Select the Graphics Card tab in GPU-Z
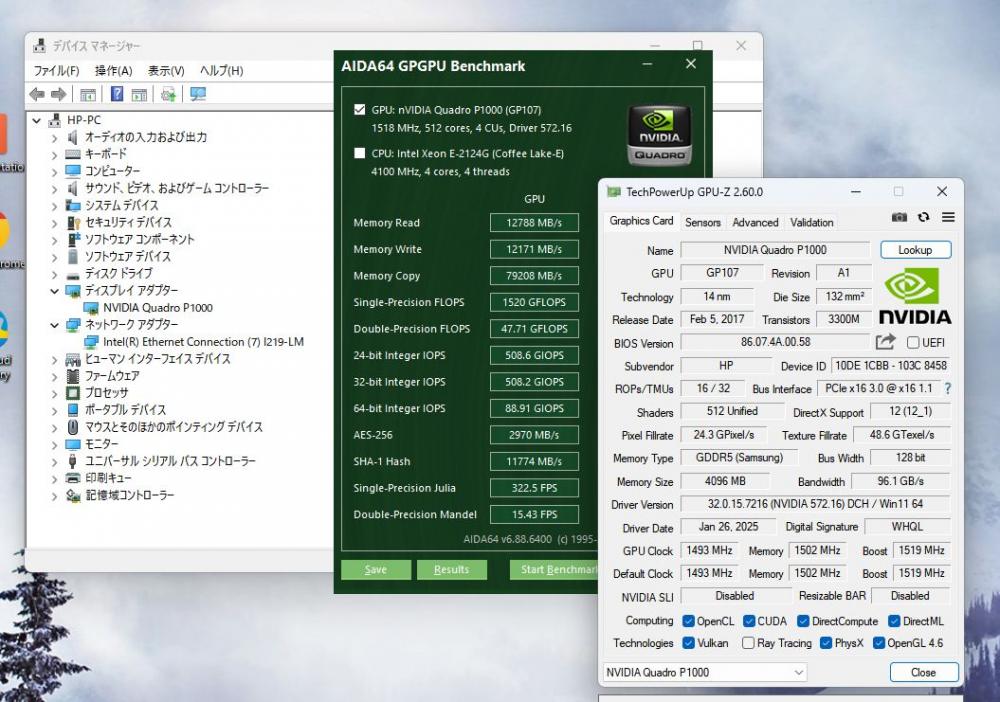The image size is (1000, 702). (x=641, y=221)
